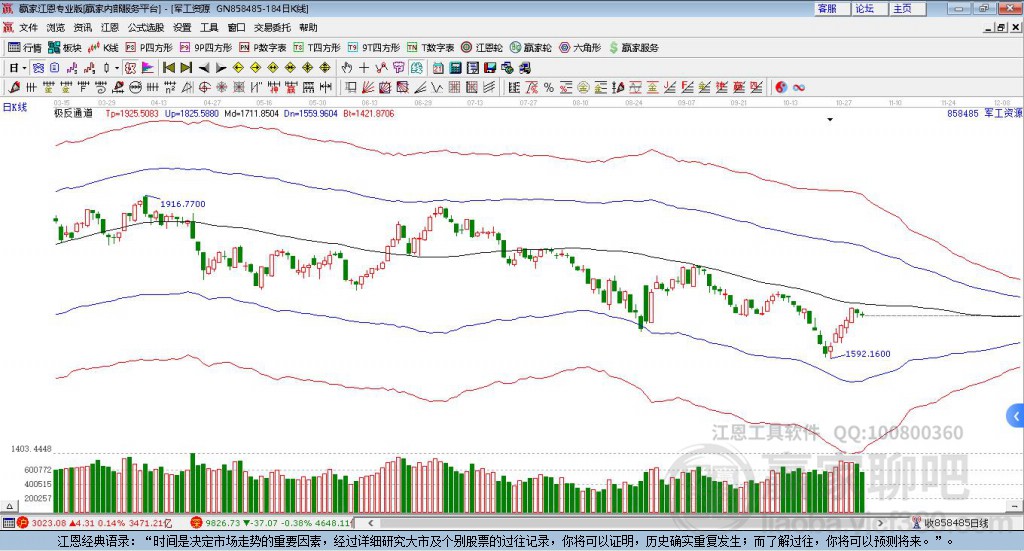Image resolution: width=1024 pixels, height=551 pixels.
Task: Go to the 论坛 forum link
Action: (x=865, y=8)
